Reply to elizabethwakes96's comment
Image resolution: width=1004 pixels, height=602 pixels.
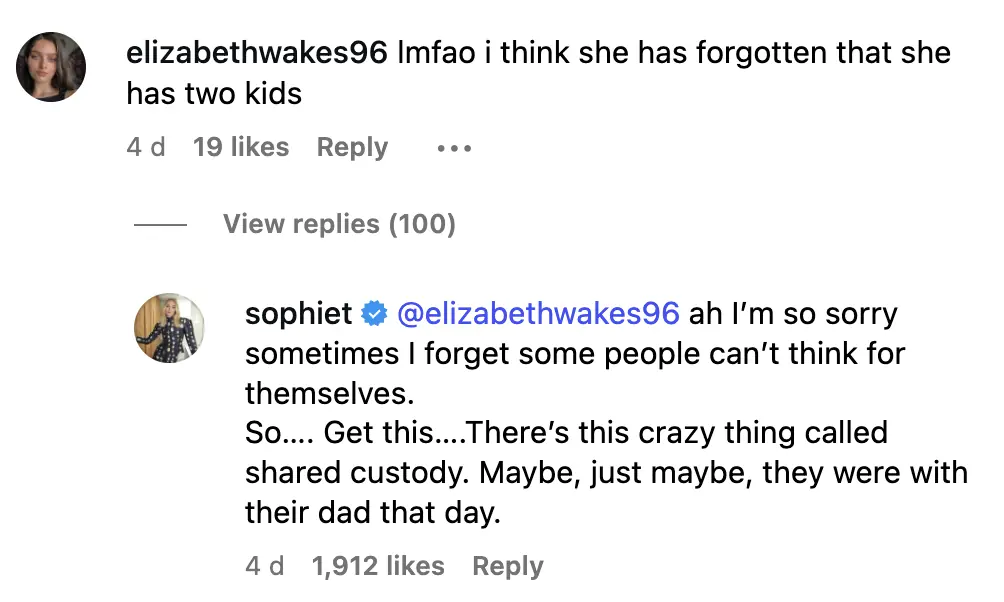(x=352, y=148)
